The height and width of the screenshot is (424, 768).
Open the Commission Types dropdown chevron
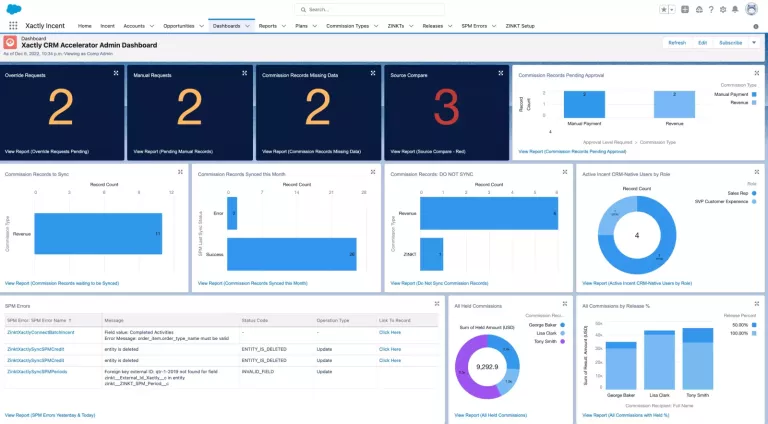376,26
